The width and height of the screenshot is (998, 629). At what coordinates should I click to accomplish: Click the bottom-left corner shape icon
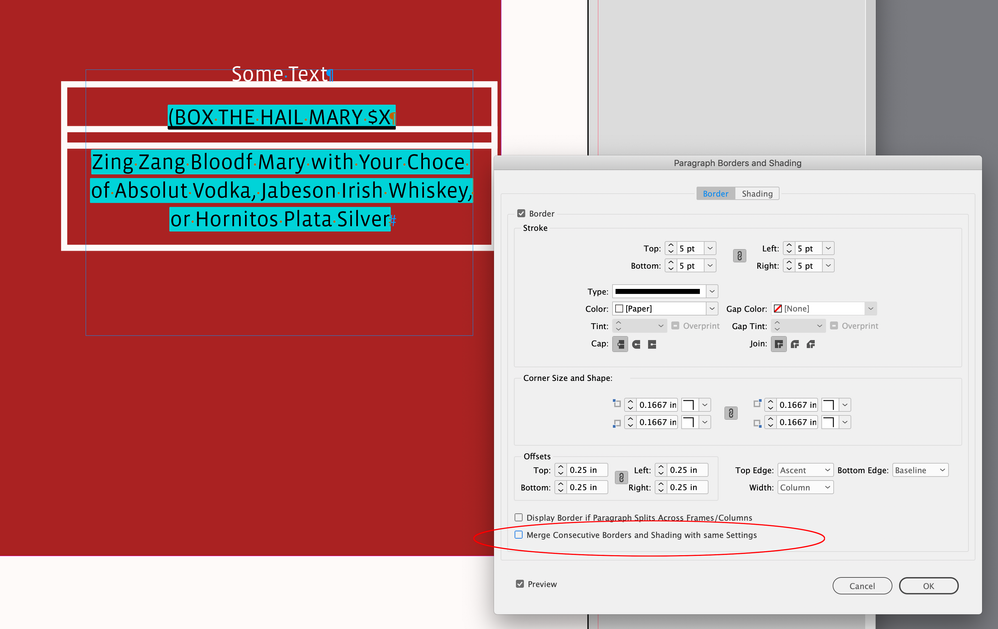[688, 422]
